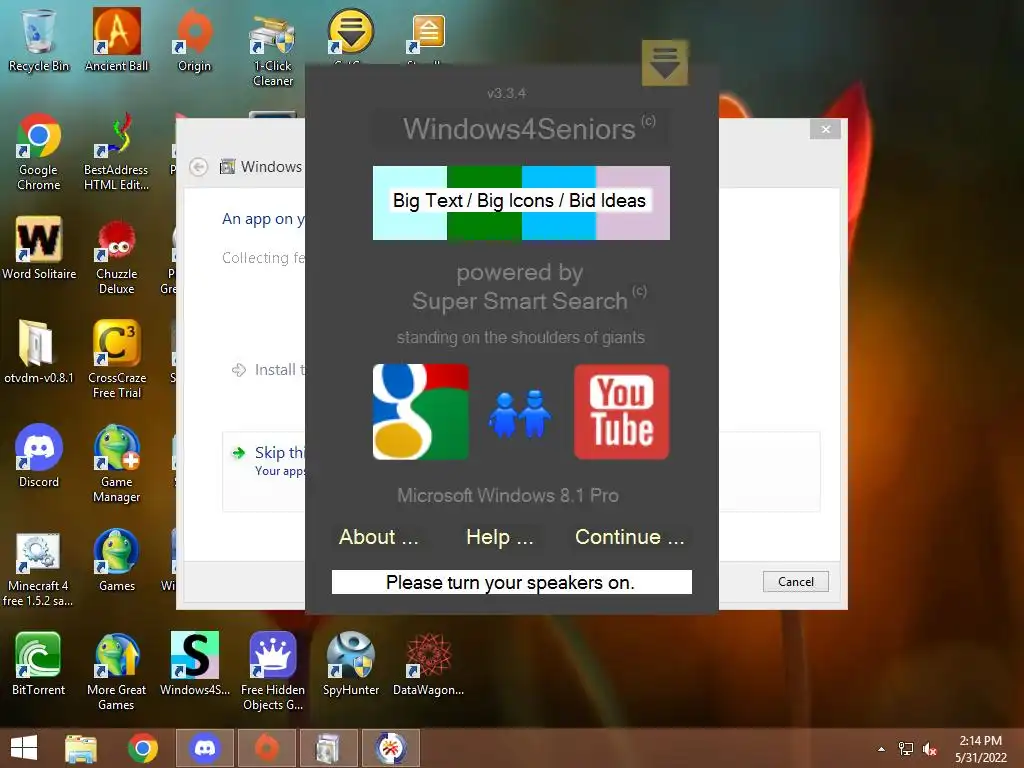This screenshot has height=768, width=1024.
Task: Click yellow down-arrow icon atop Windows4Seniors
Action: pos(665,63)
